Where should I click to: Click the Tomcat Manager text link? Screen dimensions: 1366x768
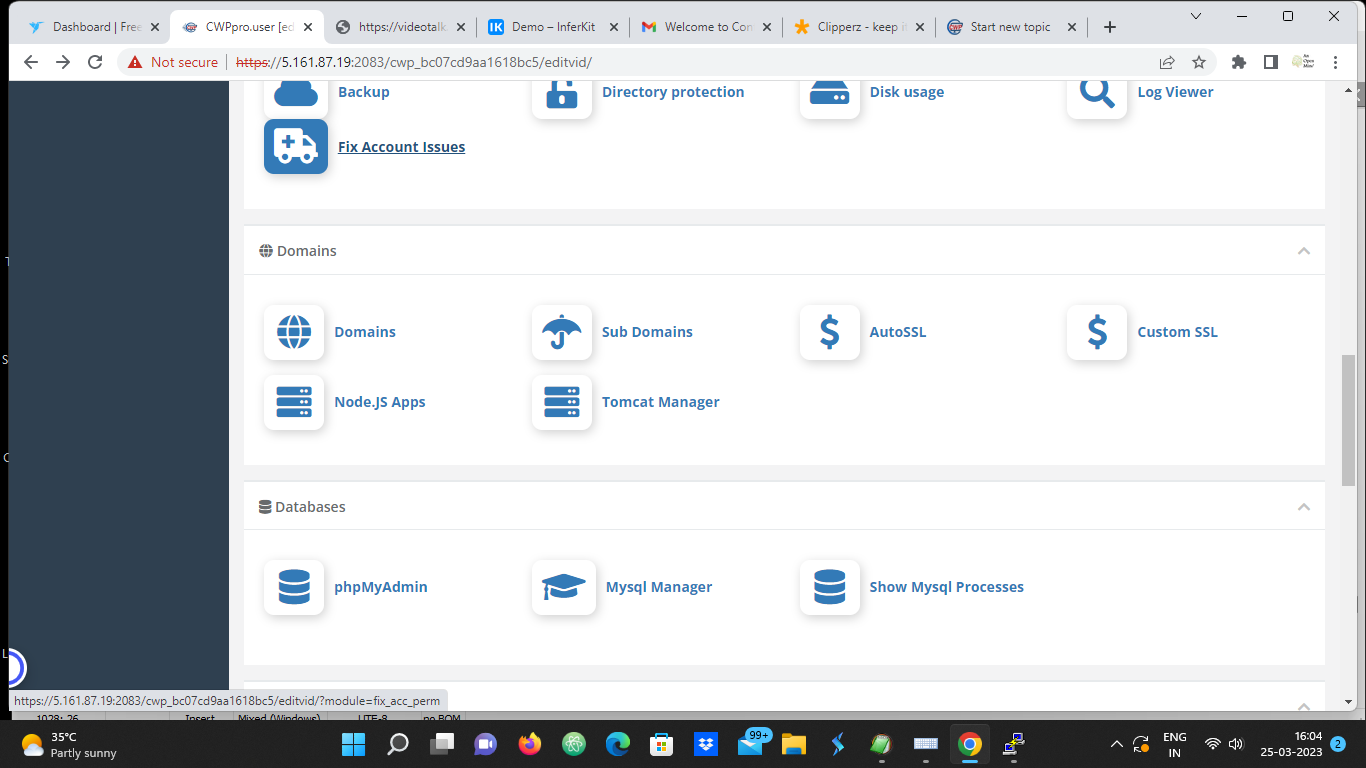[x=661, y=402]
